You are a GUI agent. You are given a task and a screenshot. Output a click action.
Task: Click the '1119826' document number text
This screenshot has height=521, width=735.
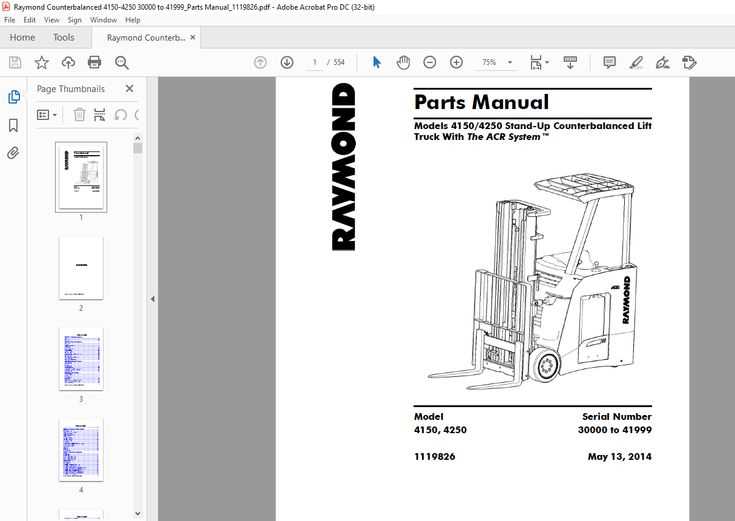435,456
